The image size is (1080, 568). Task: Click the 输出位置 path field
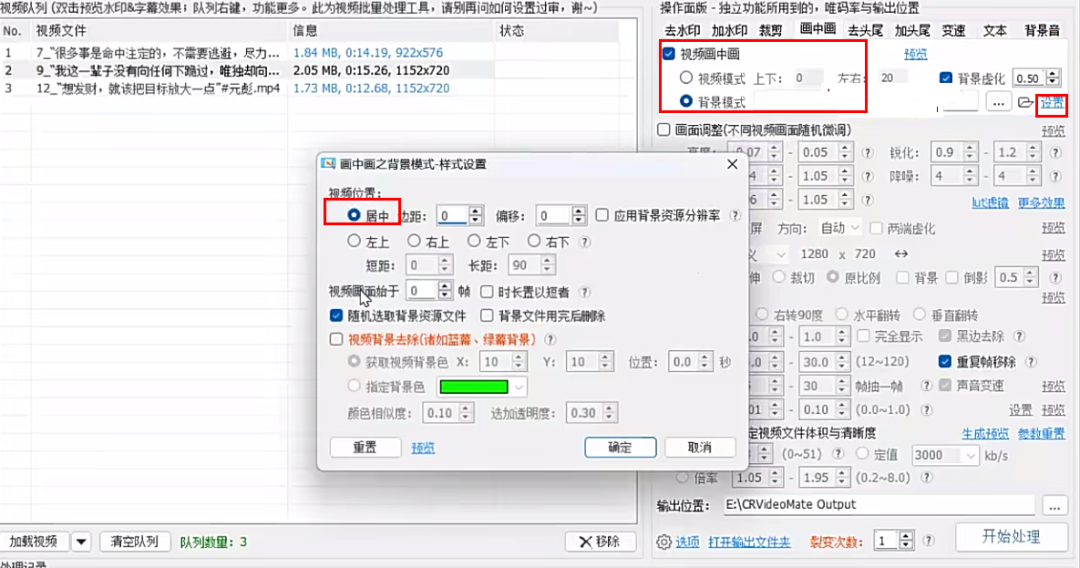tap(879, 505)
